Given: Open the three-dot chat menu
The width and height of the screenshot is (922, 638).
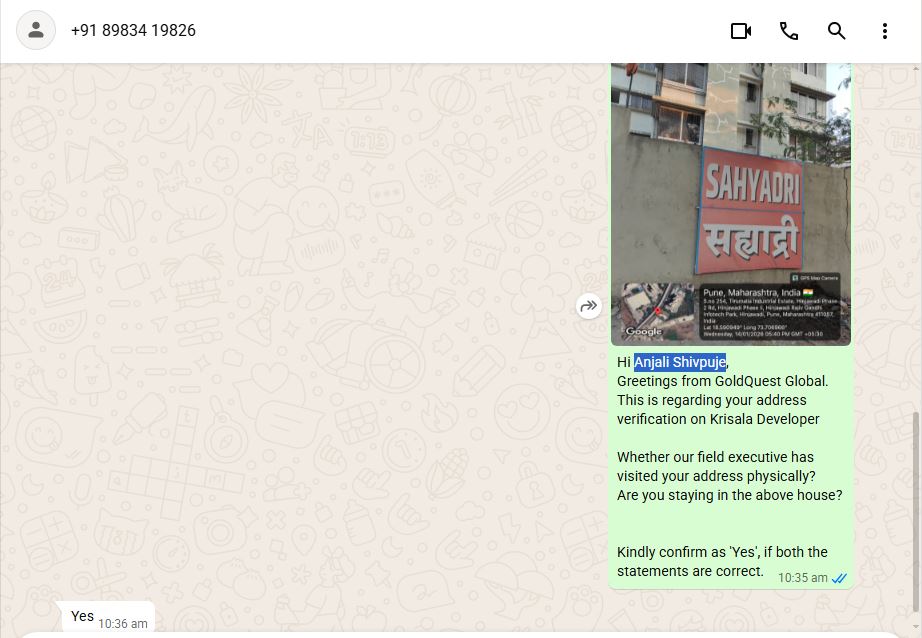Looking at the screenshot, I should pyautogui.click(x=884, y=31).
